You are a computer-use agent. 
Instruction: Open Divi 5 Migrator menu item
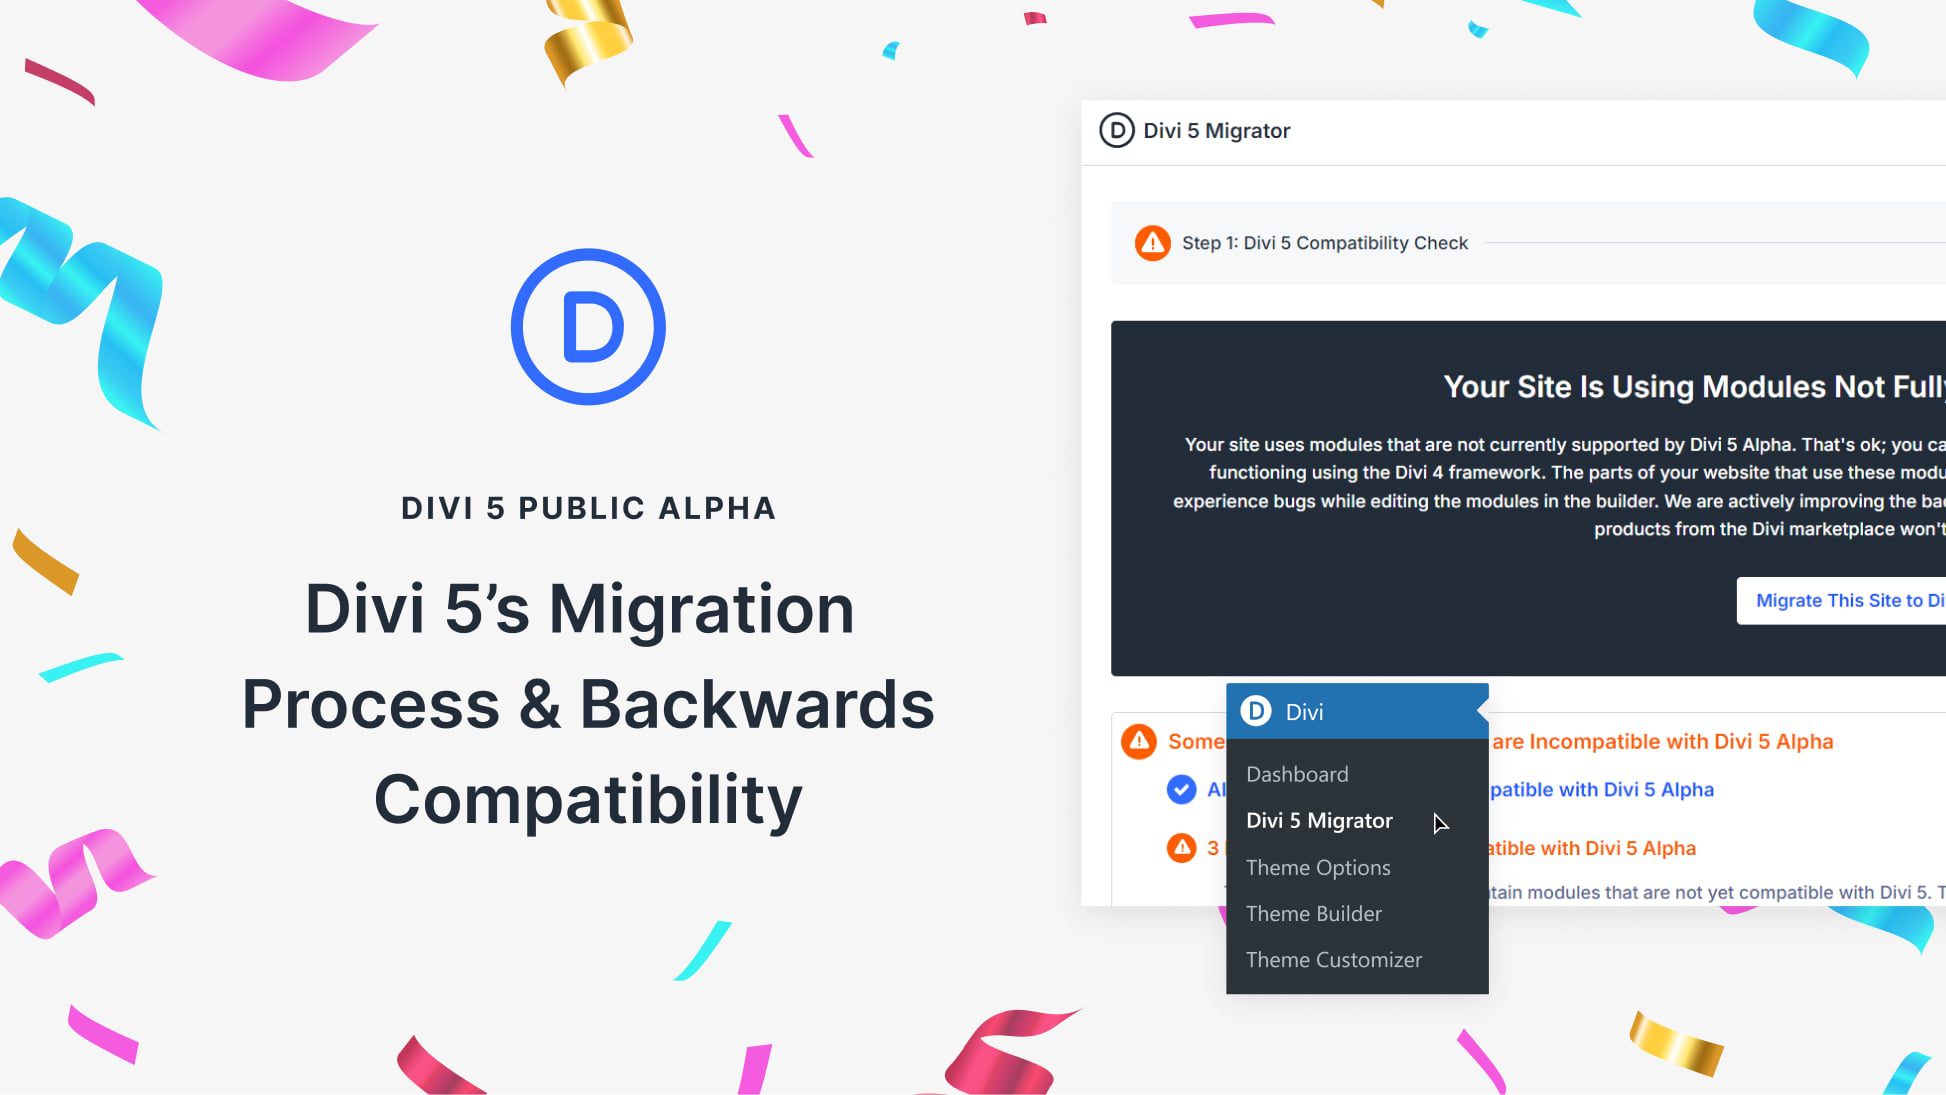pyautogui.click(x=1319, y=821)
